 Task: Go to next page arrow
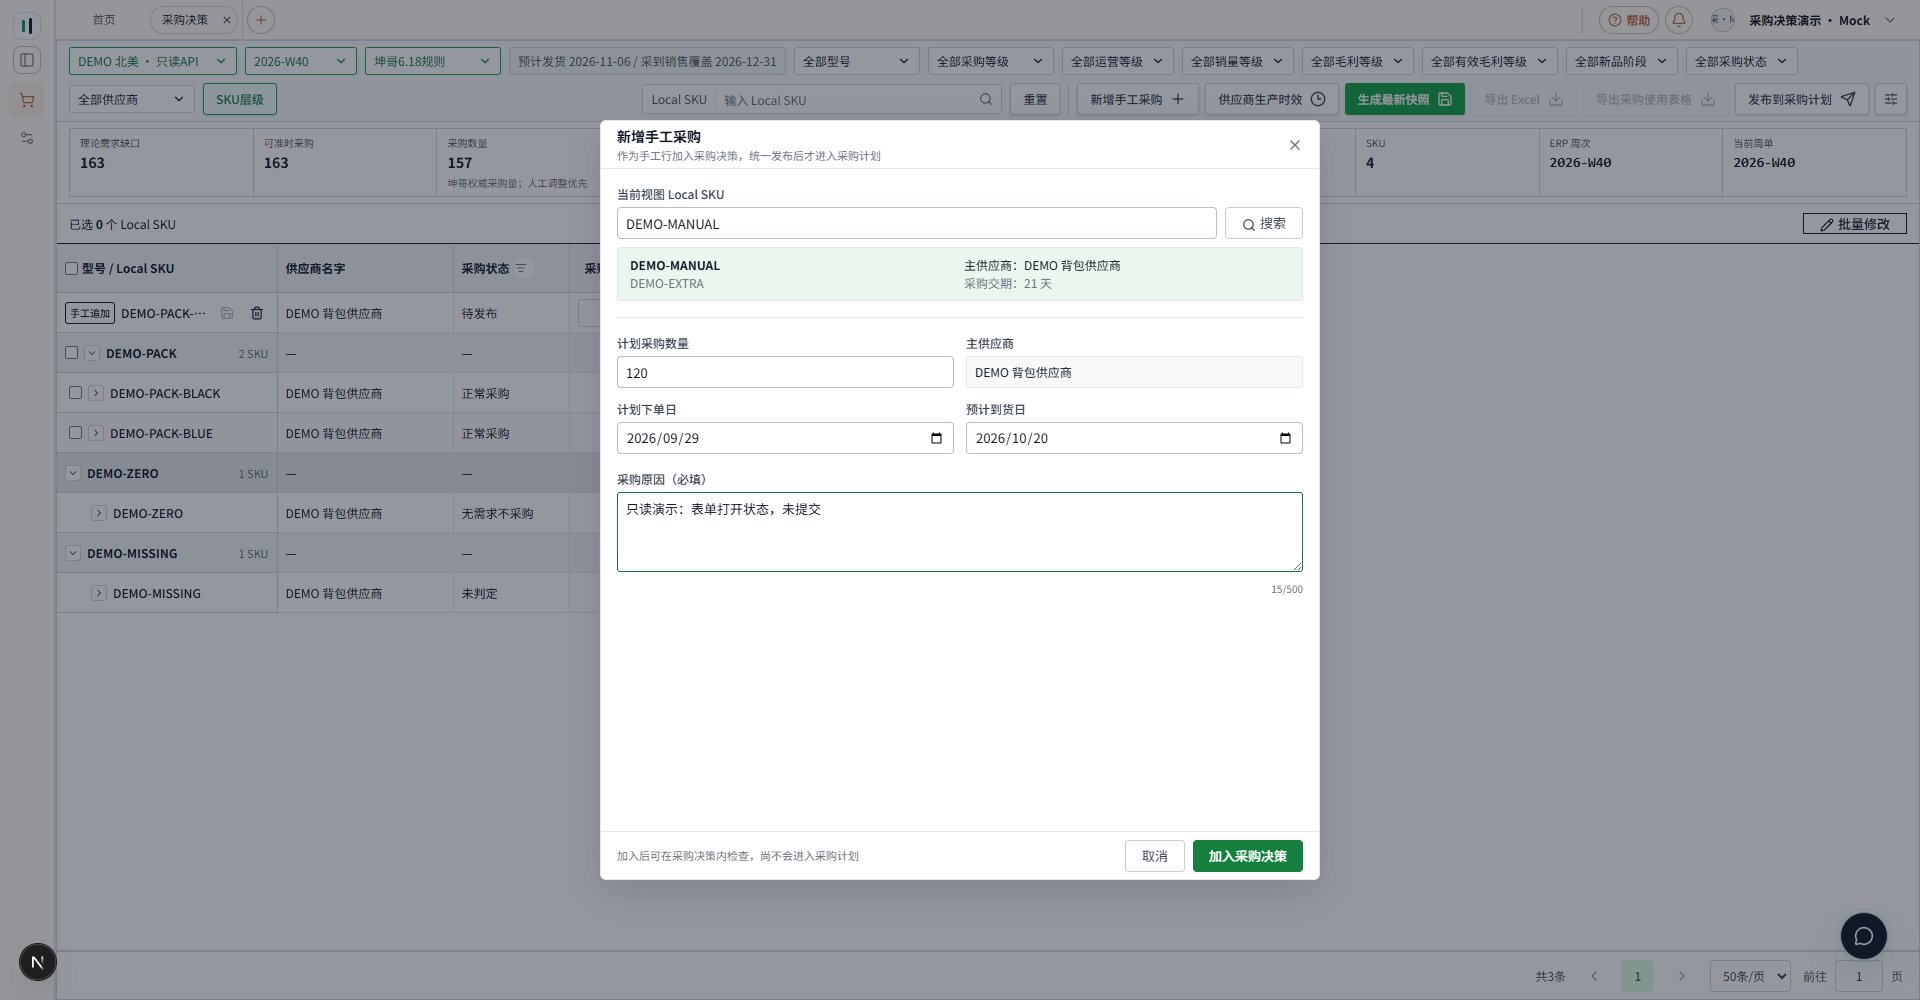pos(1681,976)
